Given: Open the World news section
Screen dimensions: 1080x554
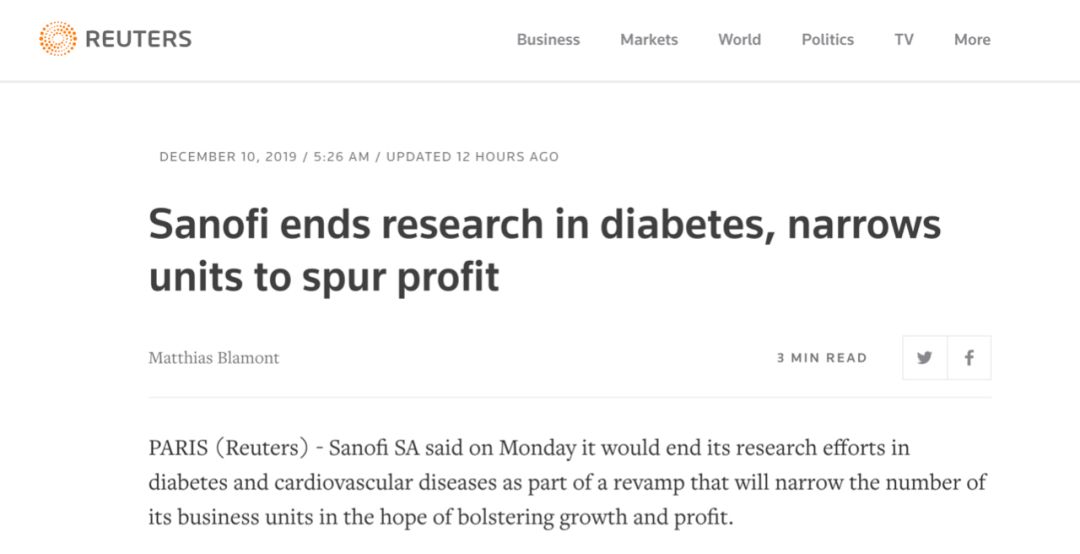Looking at the screenshot, I should click(740, 40).
